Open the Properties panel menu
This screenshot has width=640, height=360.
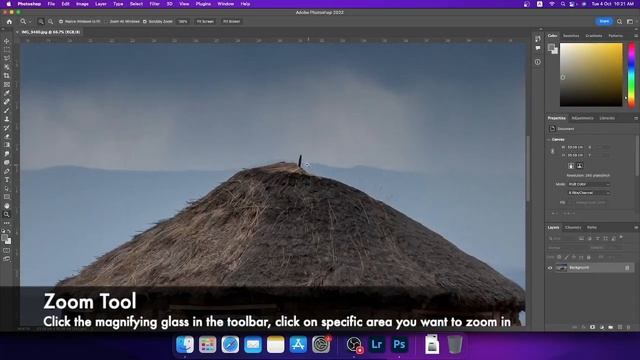[636, 118]
